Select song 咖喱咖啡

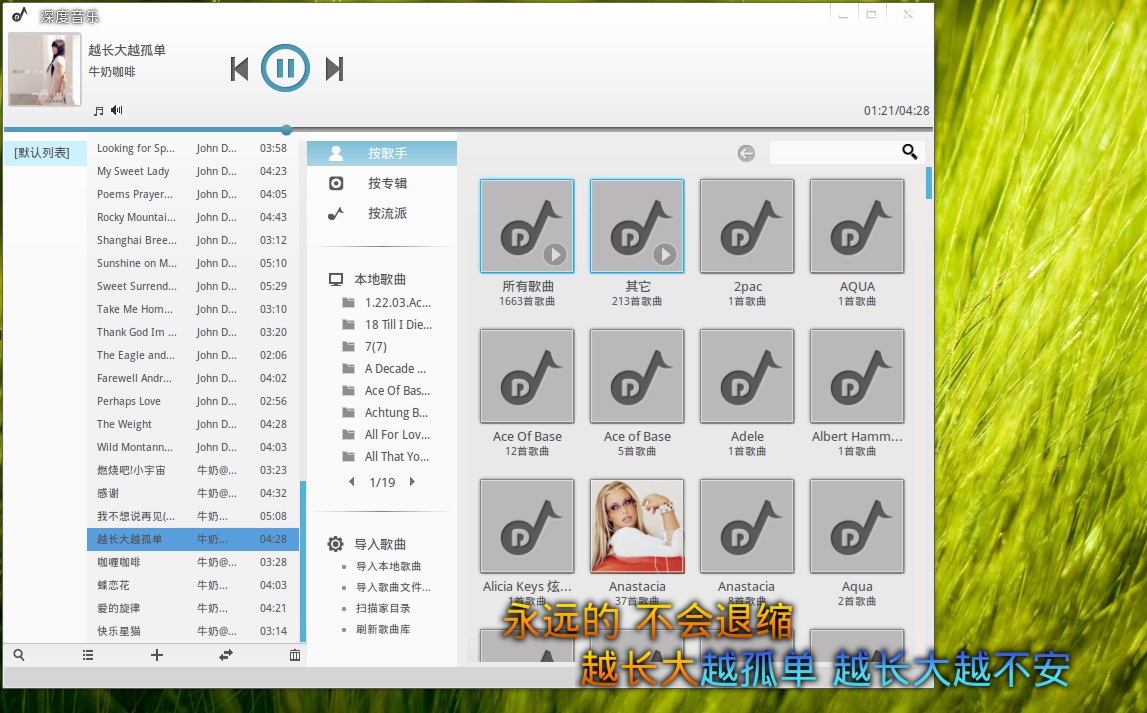click(192, 562)
